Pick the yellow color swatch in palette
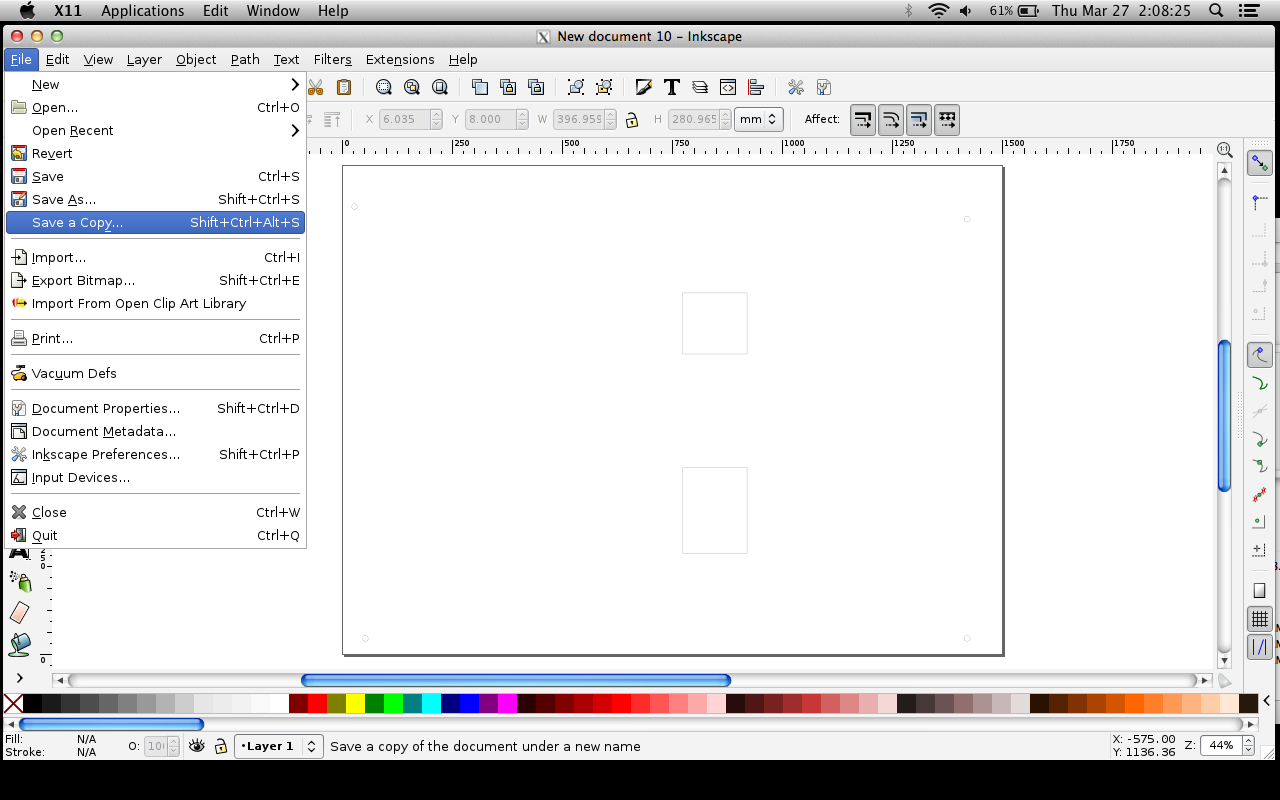This screenshot has width=1280, height=800. 355,703
